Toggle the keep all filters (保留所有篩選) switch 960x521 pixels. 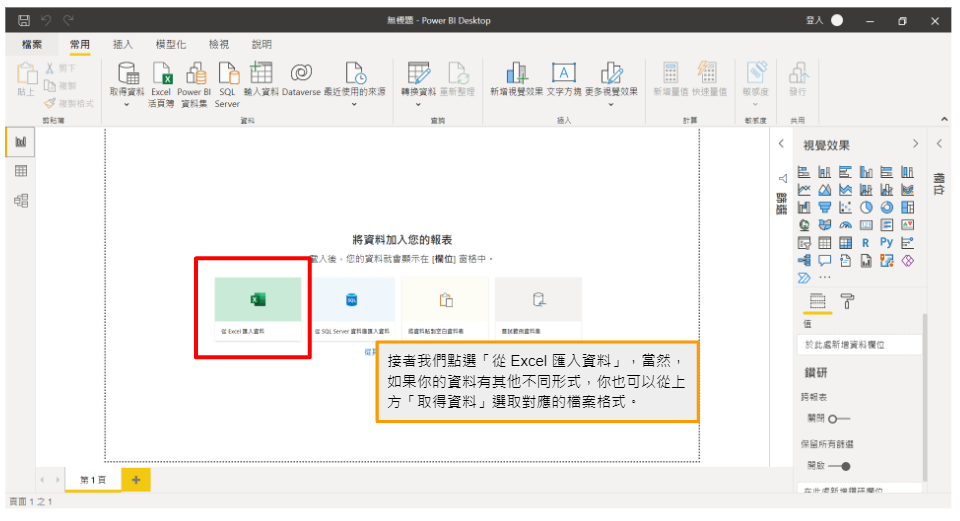839,467
